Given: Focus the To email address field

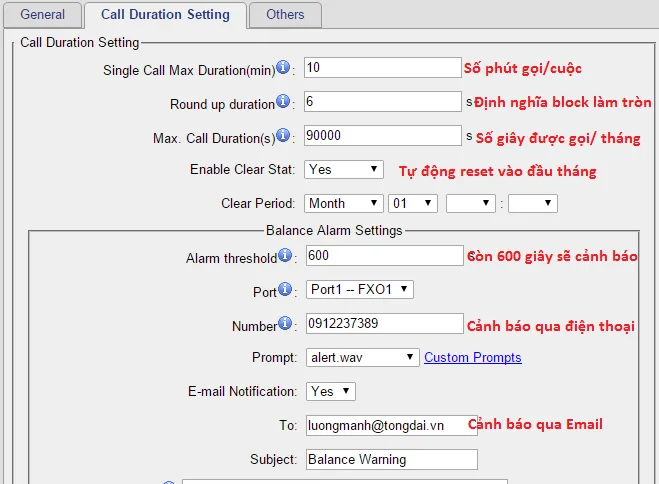Looking at the screenshot, I should coord(390,425).
